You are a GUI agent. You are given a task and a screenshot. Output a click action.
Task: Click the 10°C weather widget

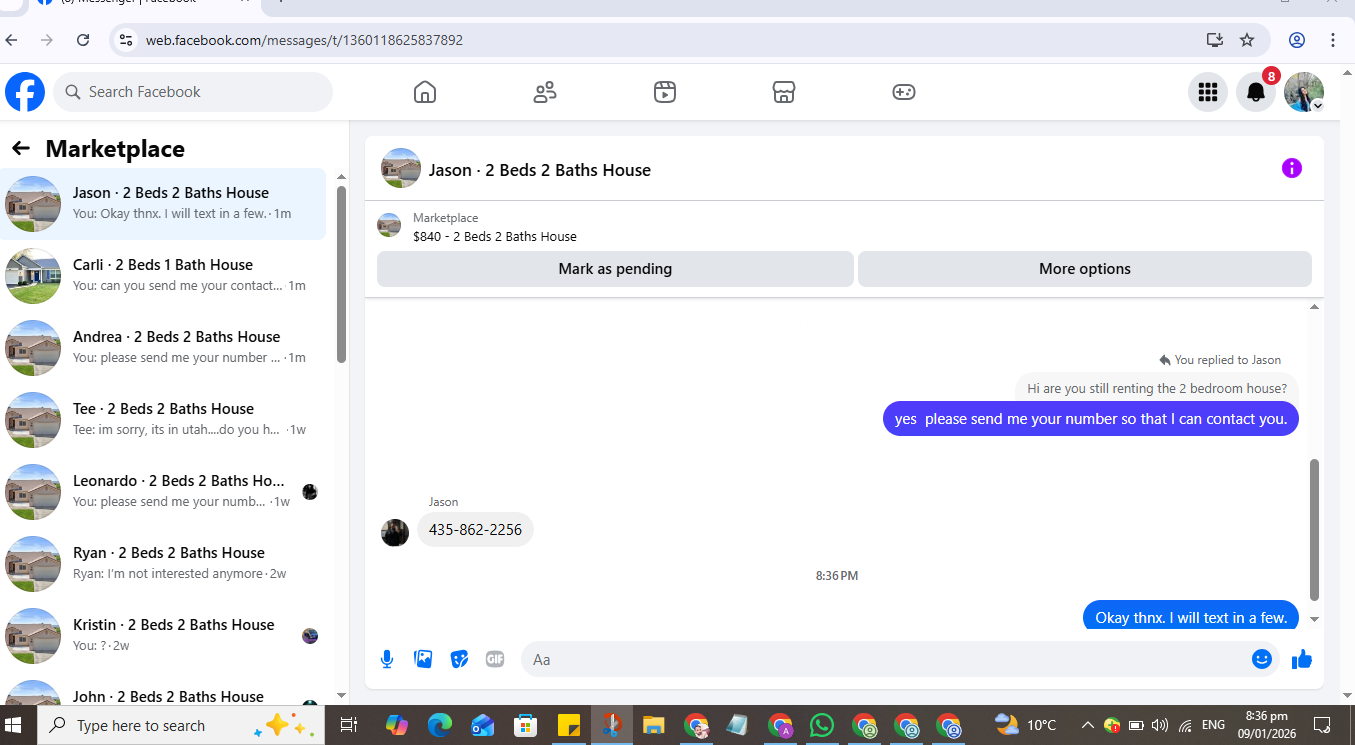tap(1026, 725)
